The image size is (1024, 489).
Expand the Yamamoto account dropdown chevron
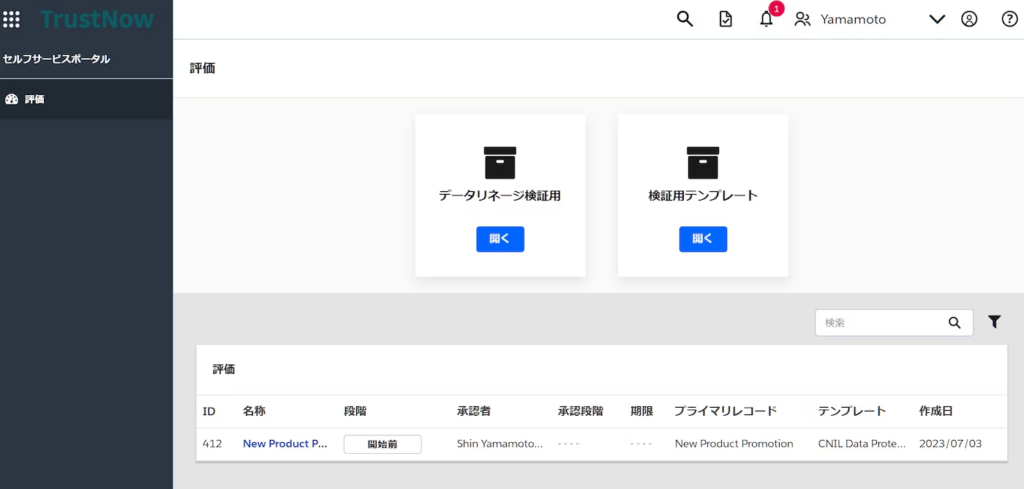[x=937, y=19]
